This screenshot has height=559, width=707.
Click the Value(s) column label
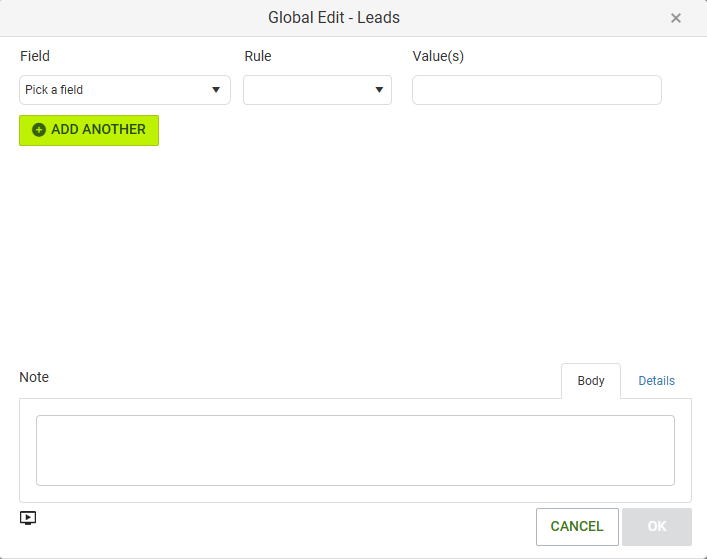pyautogui.click(x=438, y=56)
